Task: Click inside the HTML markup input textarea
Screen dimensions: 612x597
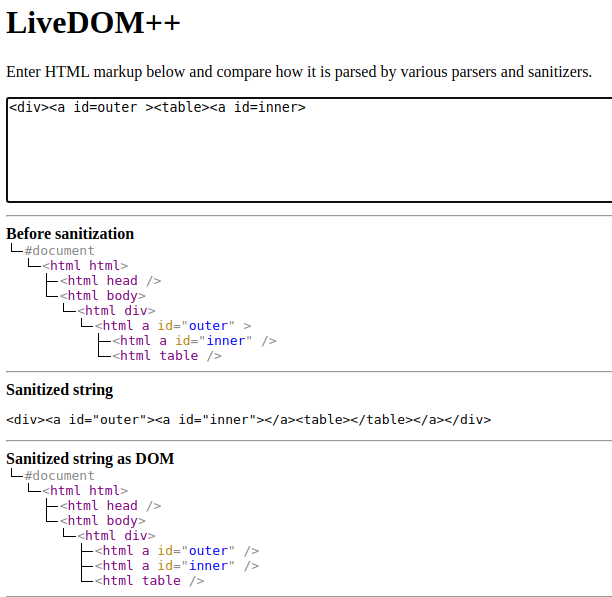Action: (308, 150)
